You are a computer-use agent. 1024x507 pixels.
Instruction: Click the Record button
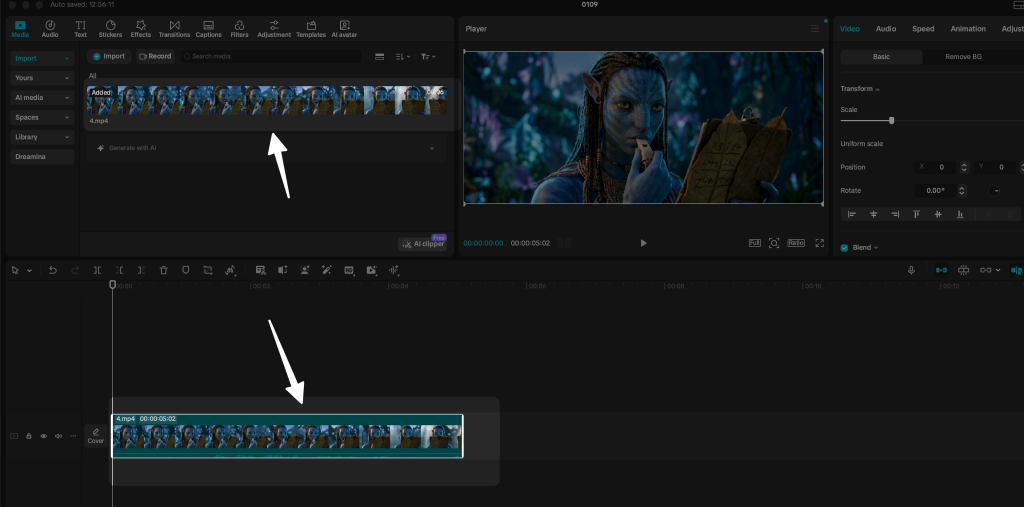tap(155, 56)
